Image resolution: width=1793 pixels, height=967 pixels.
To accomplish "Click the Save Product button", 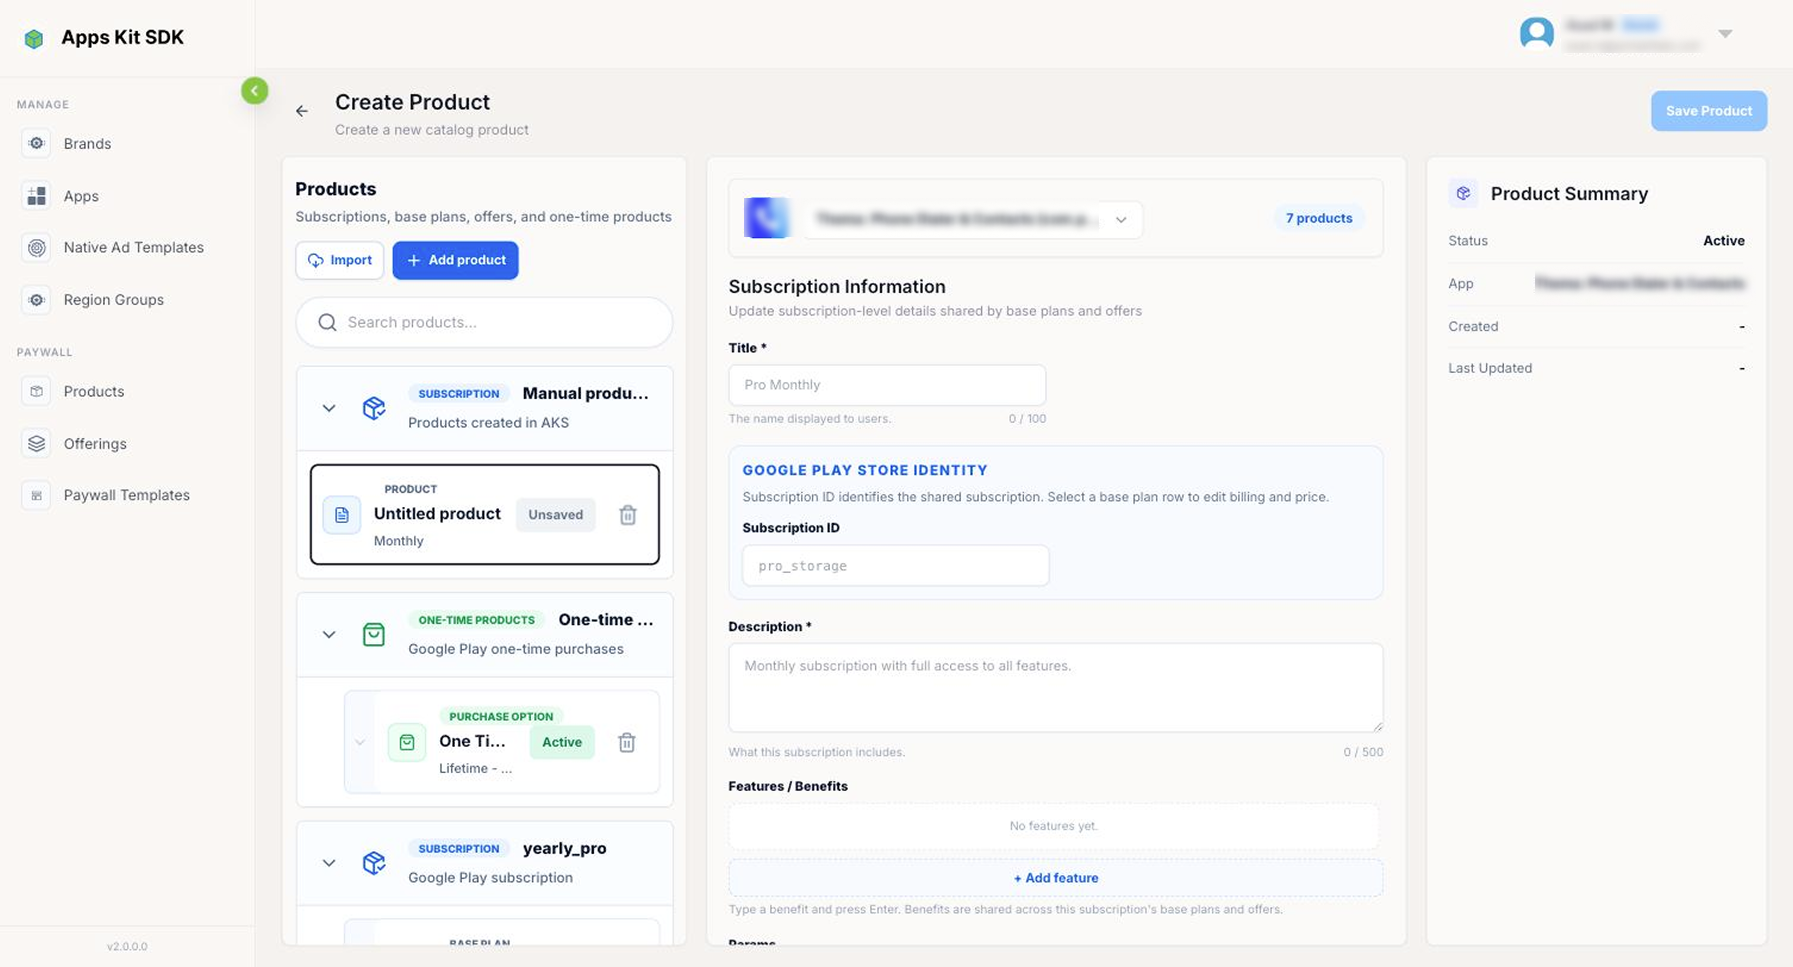I will pyautogui.click(x=1708, y=111).
